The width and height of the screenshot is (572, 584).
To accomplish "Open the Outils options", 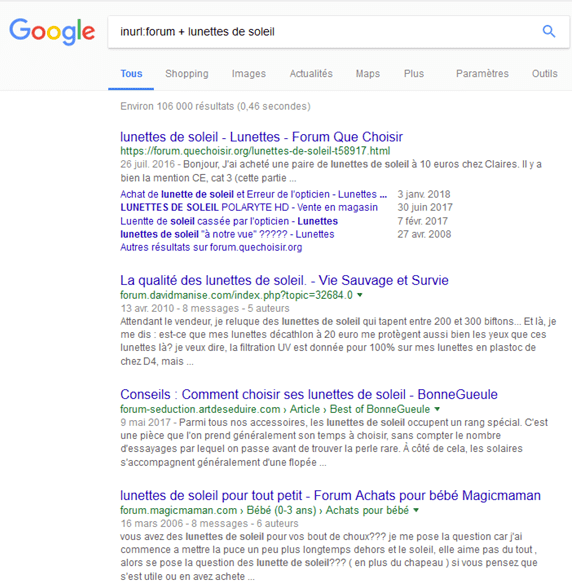I will coord(544,74).
